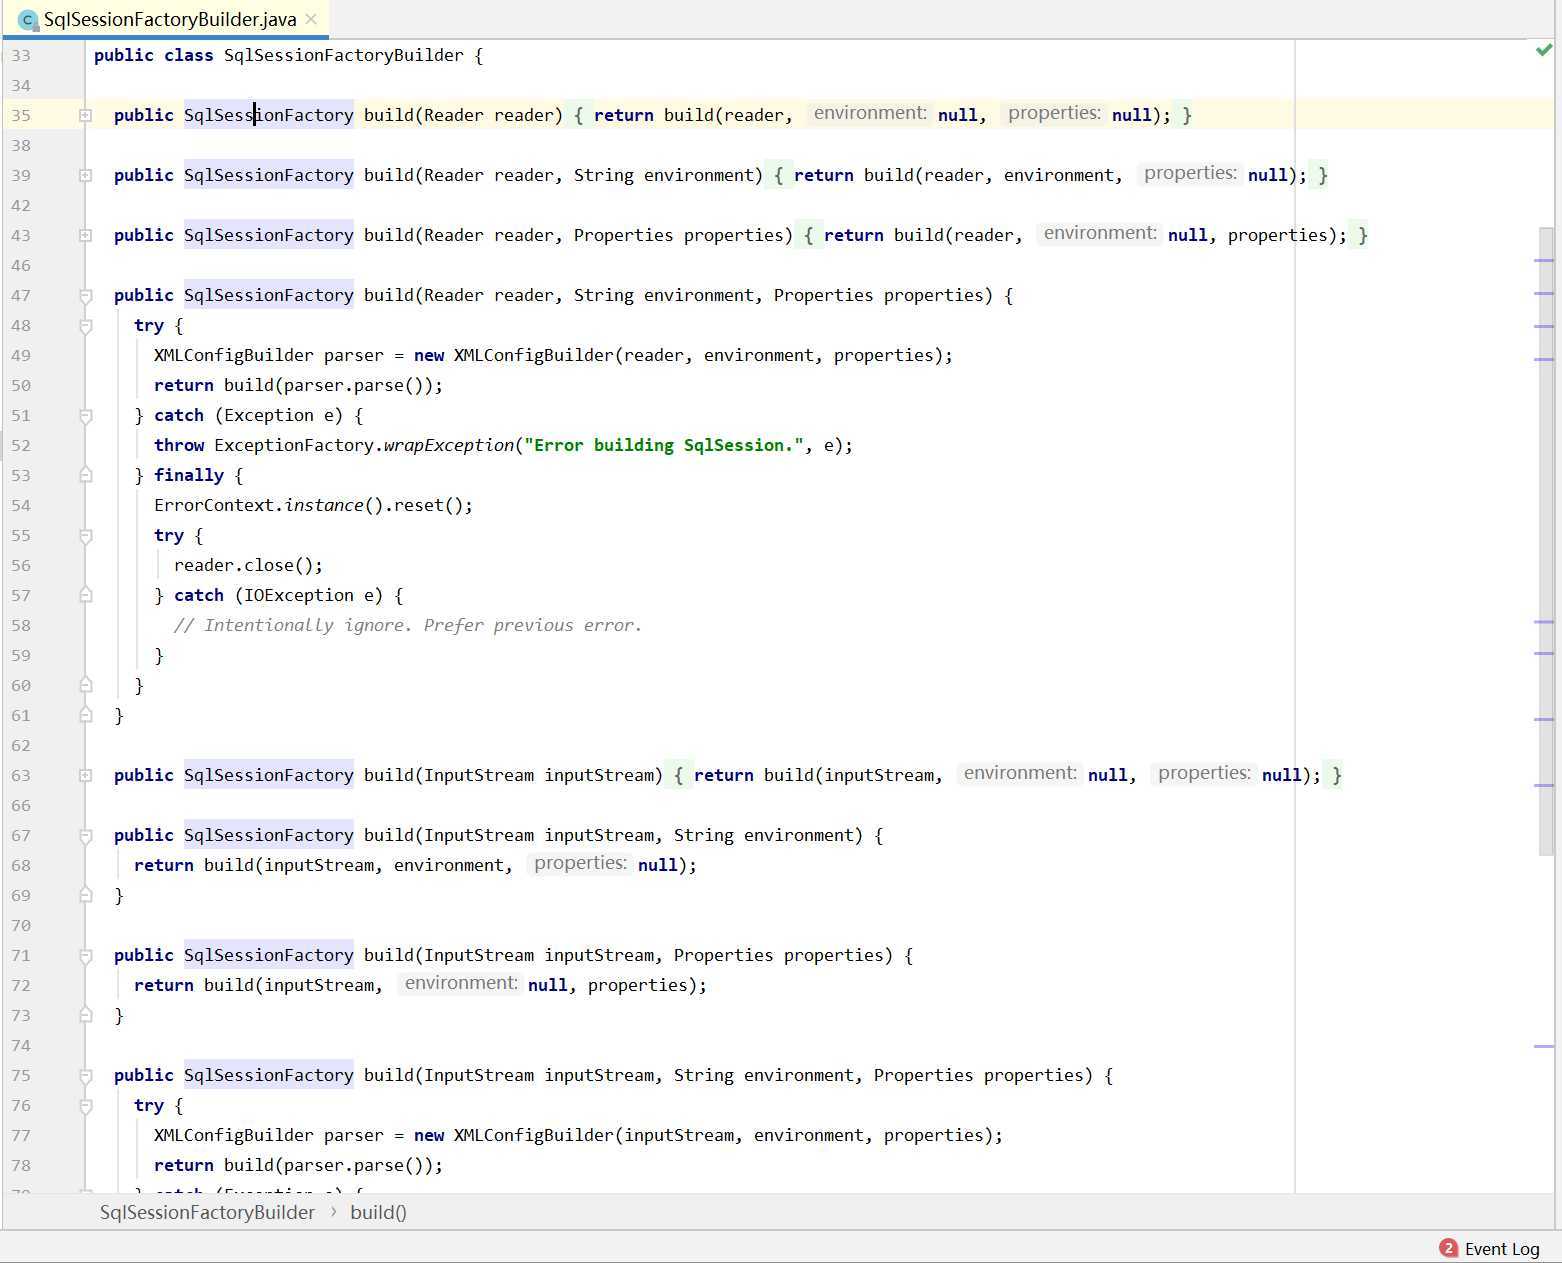
Task: Click the fold end marker at line 73
Action: click(85, 1015)
